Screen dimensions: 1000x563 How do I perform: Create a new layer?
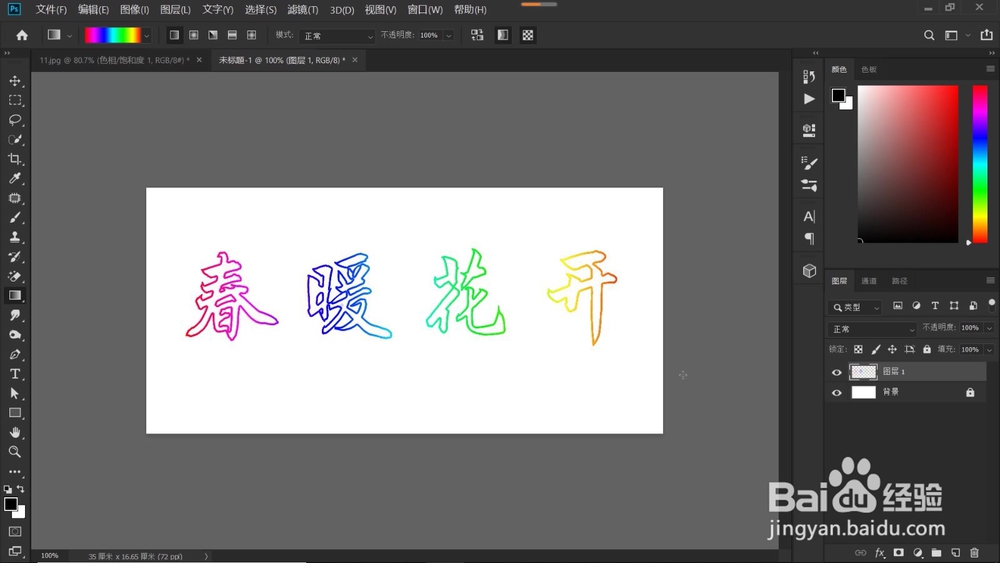(x=955, y=552)
